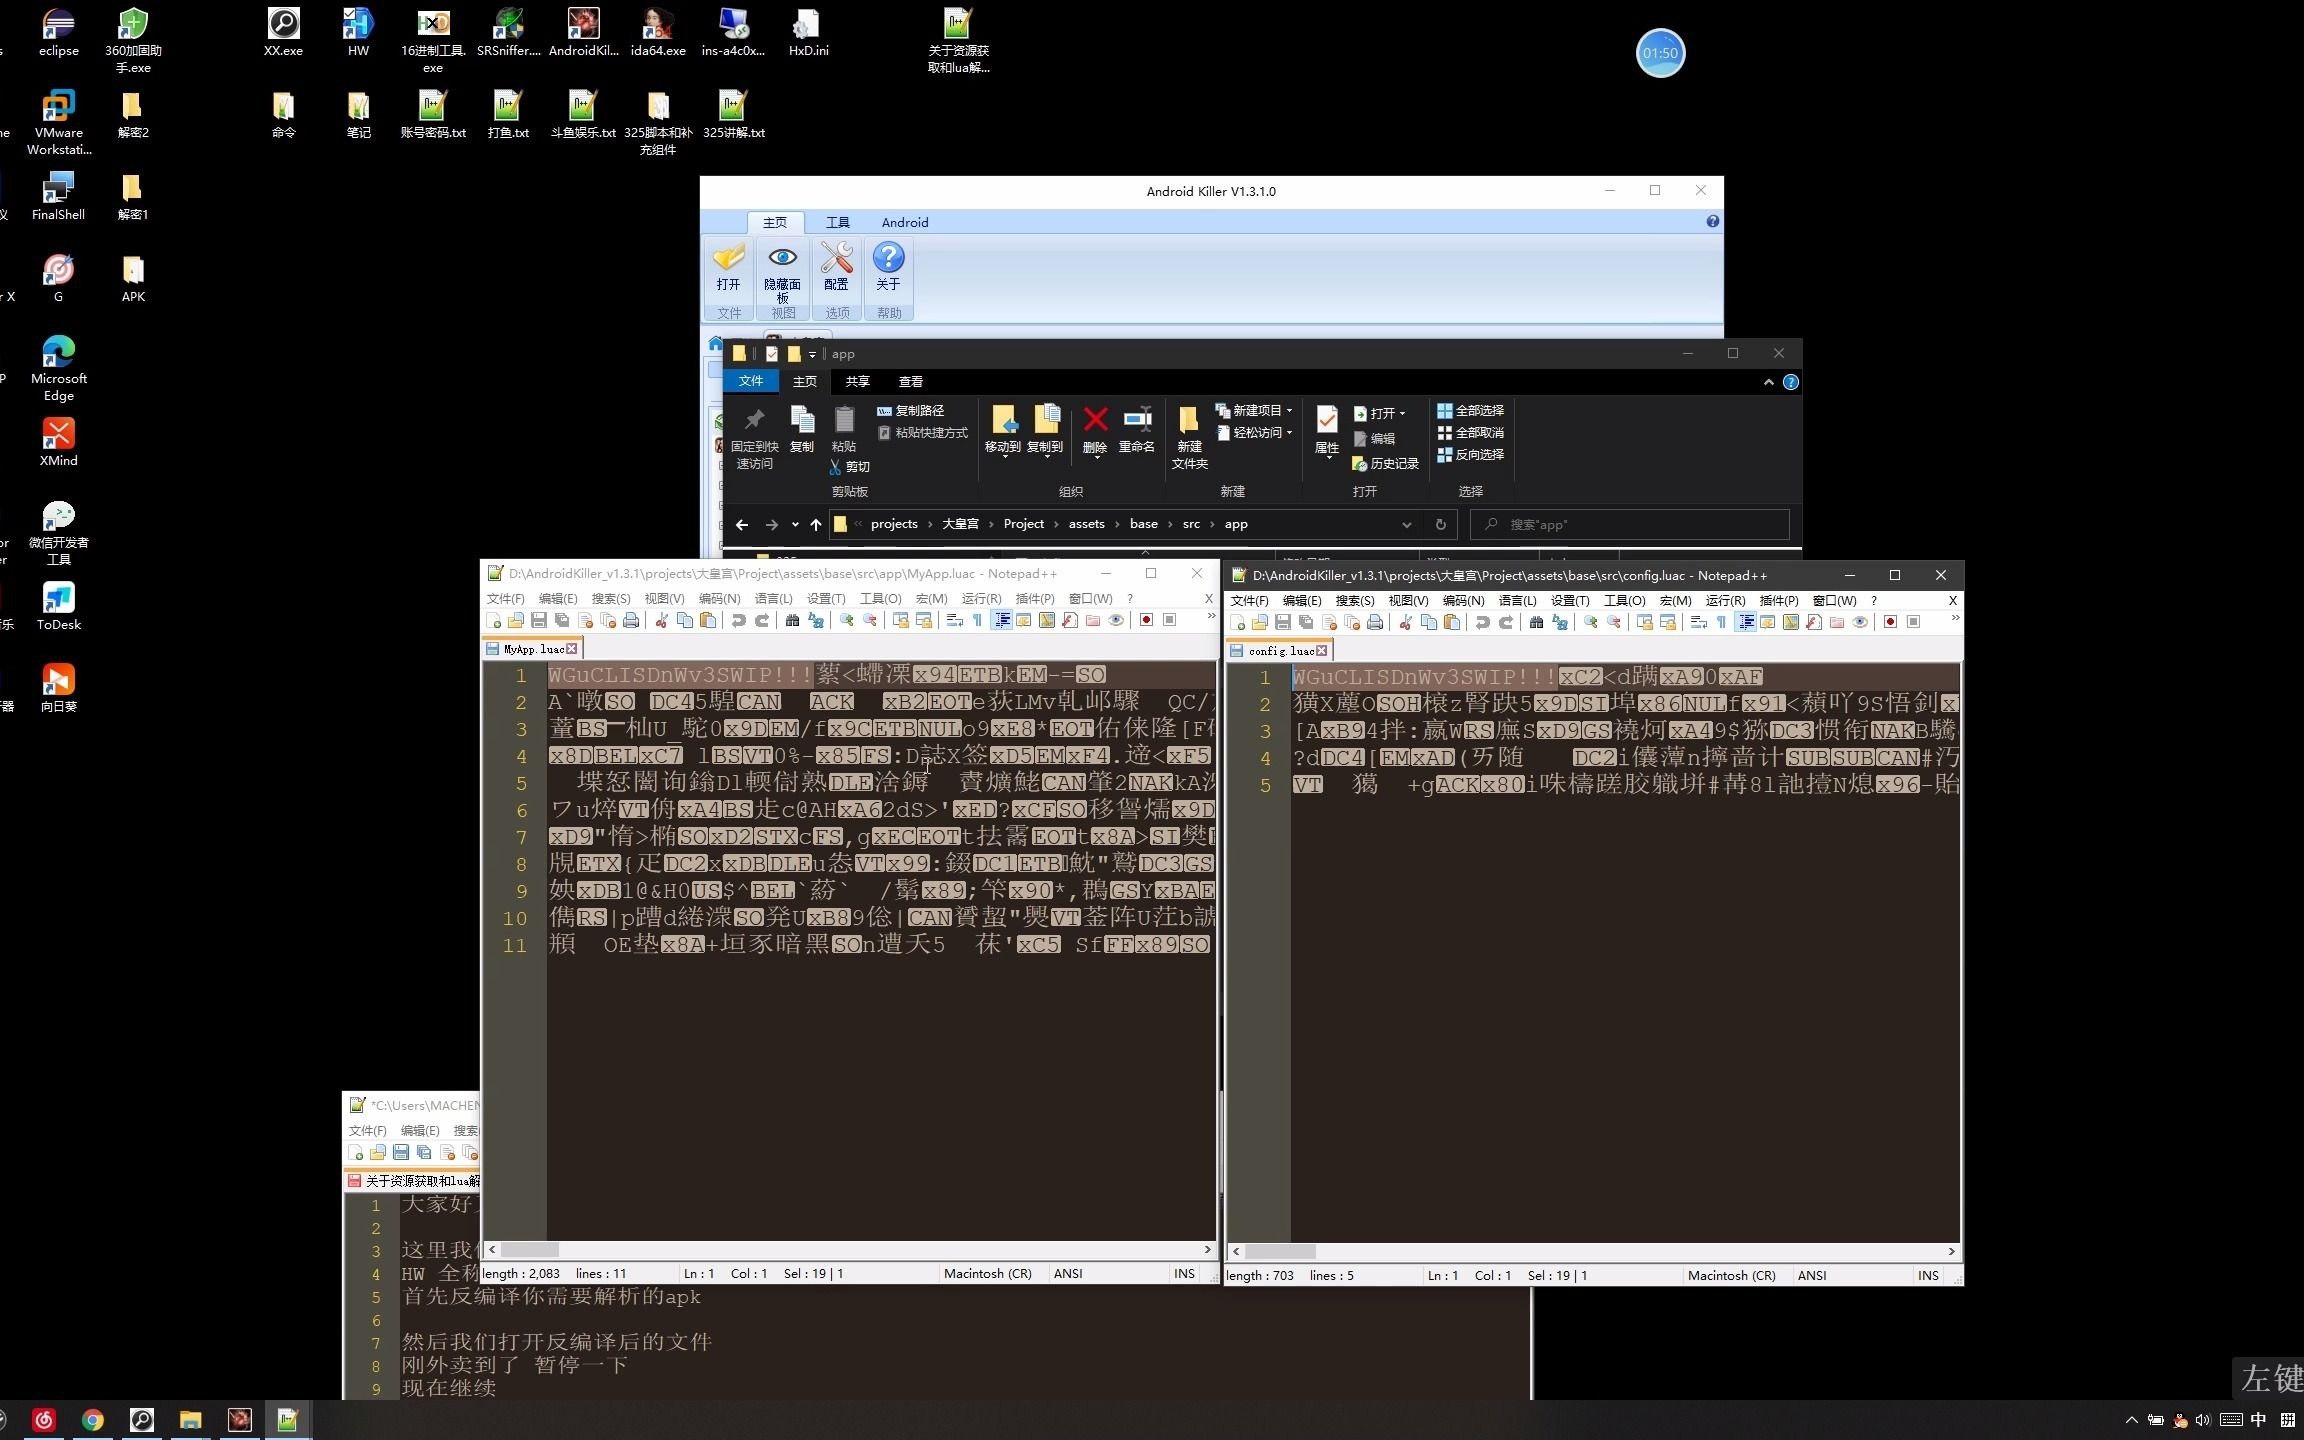
Task: Toggle Show All Characters pilcrow in MyApp.luac window
Action: click(978, 621)
